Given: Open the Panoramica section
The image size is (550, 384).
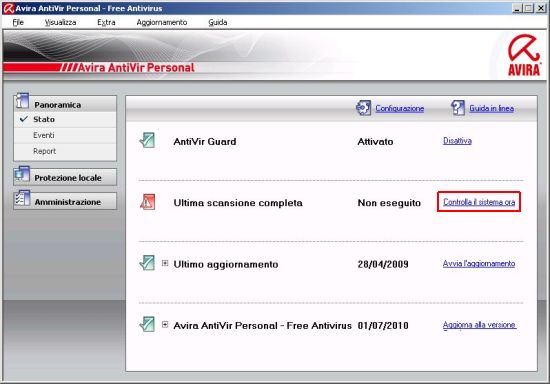Looking at the screenshot, I should [65, 104].
